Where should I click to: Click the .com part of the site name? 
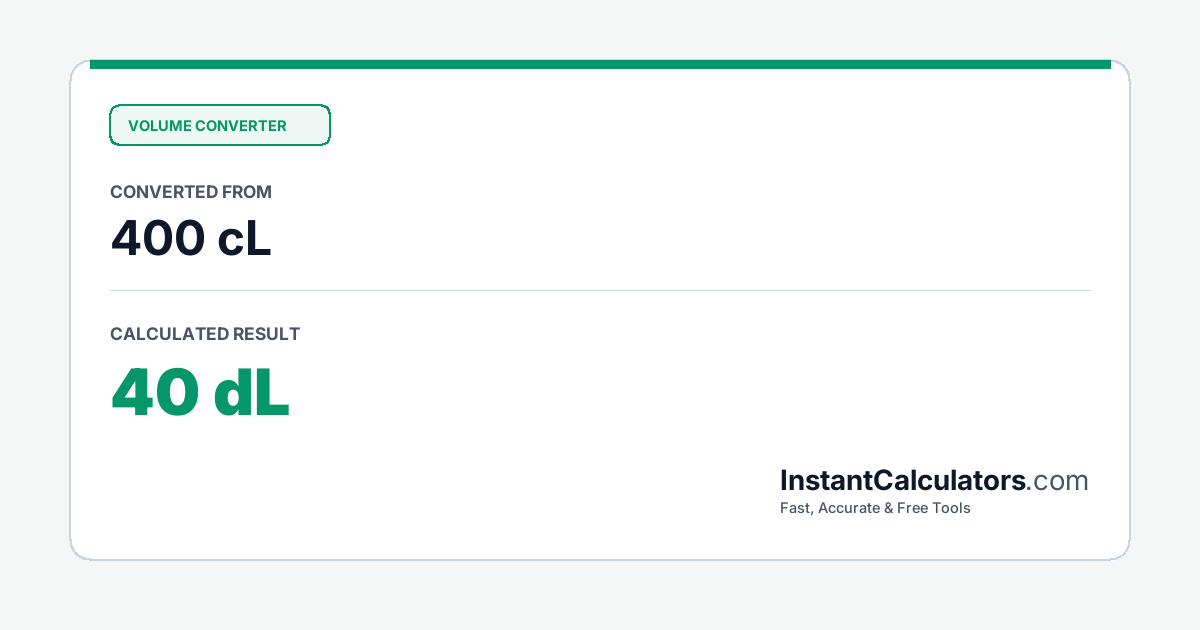(1057, 481)
